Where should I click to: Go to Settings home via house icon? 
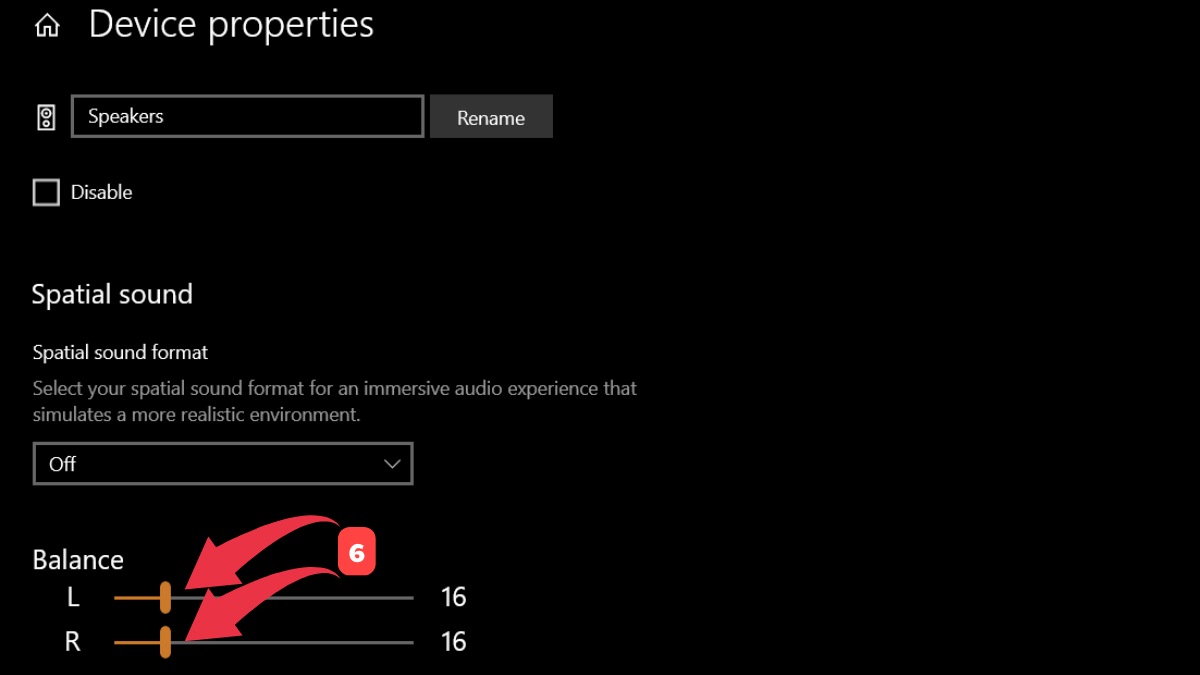(x=46, y=26)
